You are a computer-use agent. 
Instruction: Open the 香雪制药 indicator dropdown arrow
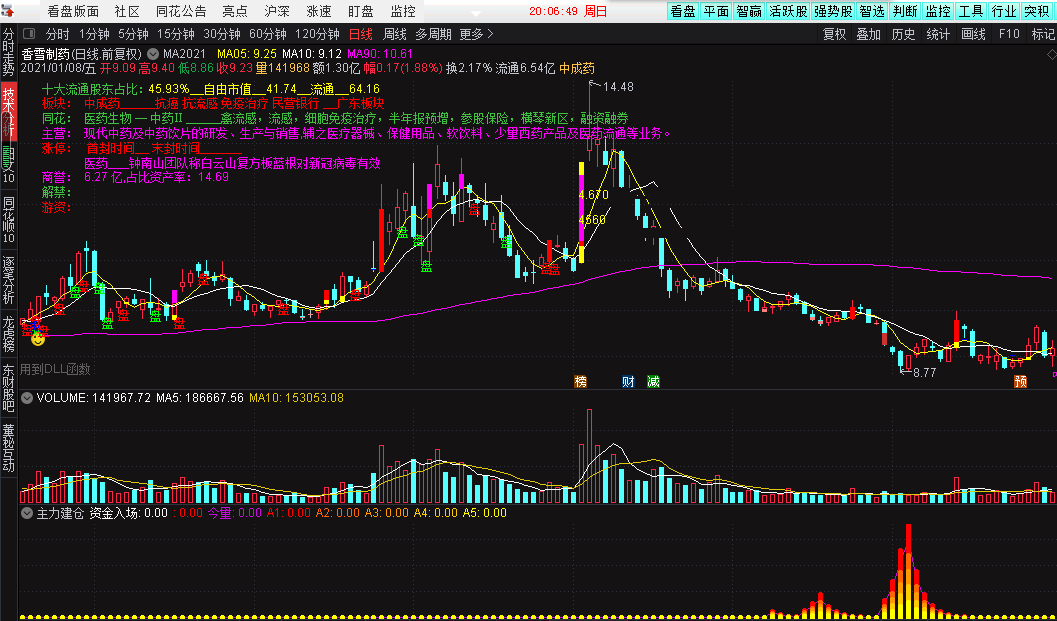(153, 54)
